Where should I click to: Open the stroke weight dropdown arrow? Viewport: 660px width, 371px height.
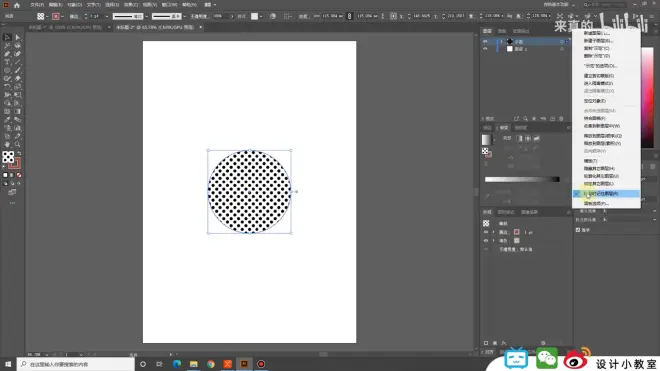(x=106, y=16)
